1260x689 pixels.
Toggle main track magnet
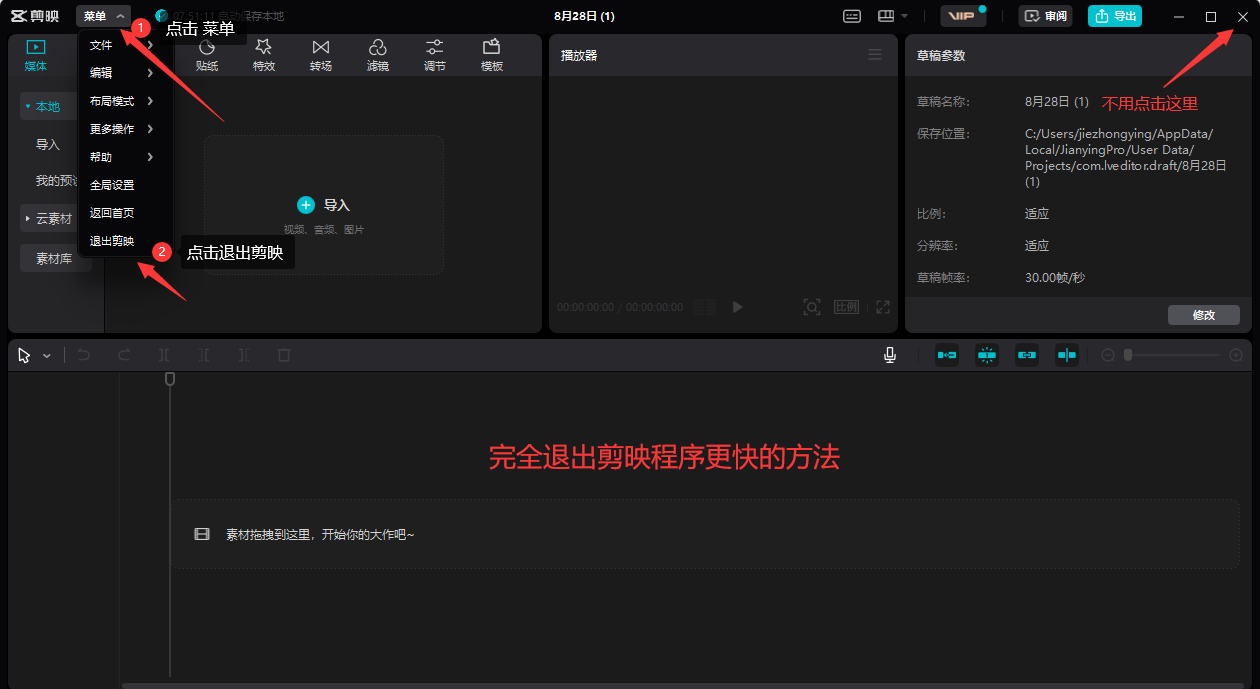coord(947,355)
